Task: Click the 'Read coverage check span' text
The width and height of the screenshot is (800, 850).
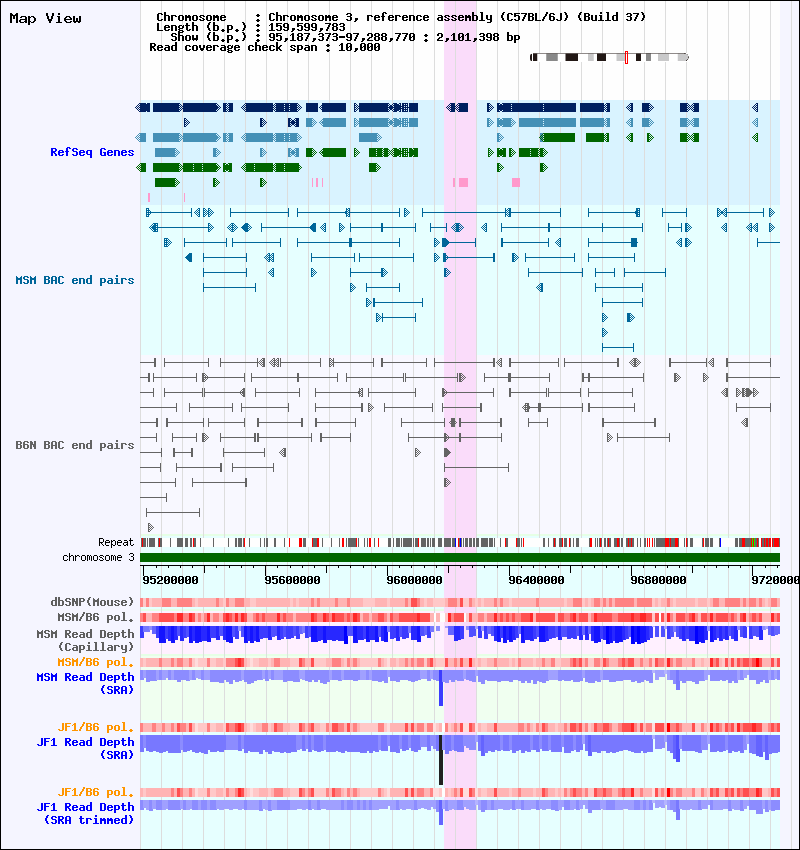Action: pyautogui.click(x=264, y=47)
